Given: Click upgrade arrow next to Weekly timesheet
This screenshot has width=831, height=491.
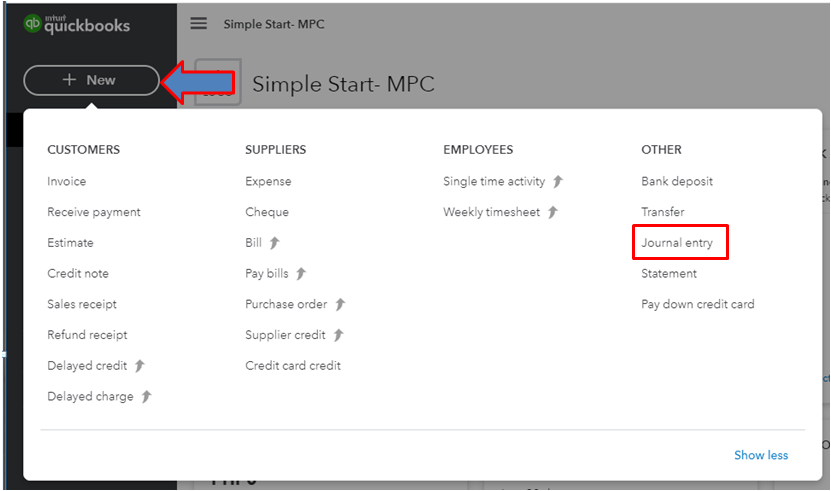Looking at the screenshot, I should [x=553, y=212].
